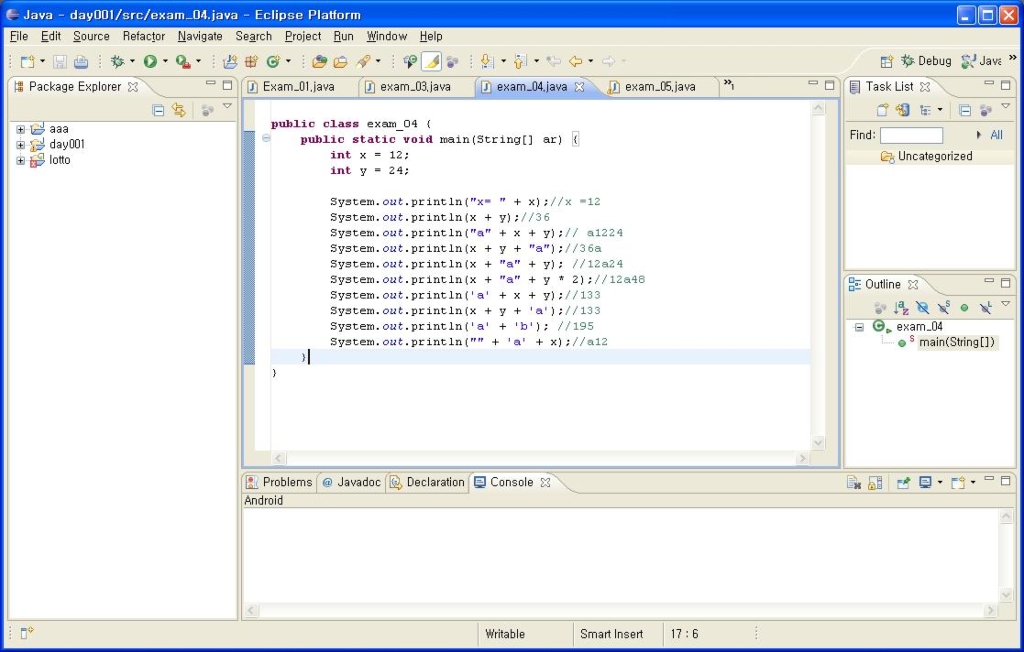The image size is (1024, 652).
Task: Click the Search flashlight icon in toolbar
Action: click(x=363, y=61)
